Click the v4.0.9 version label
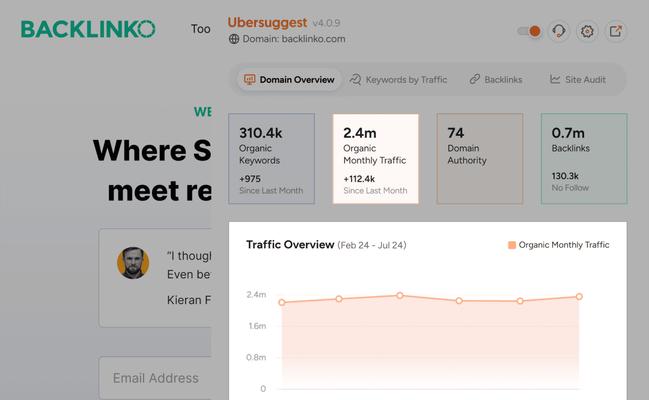The width and height of the screenshot is (649, 400). 327,23
